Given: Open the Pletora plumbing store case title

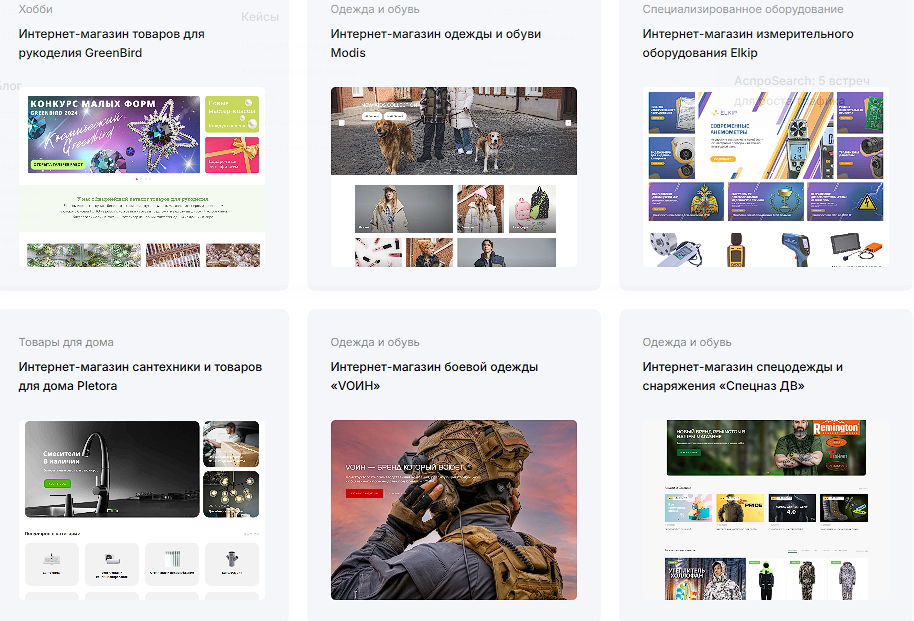Looking at the screenshot, I should pos(140,376).
